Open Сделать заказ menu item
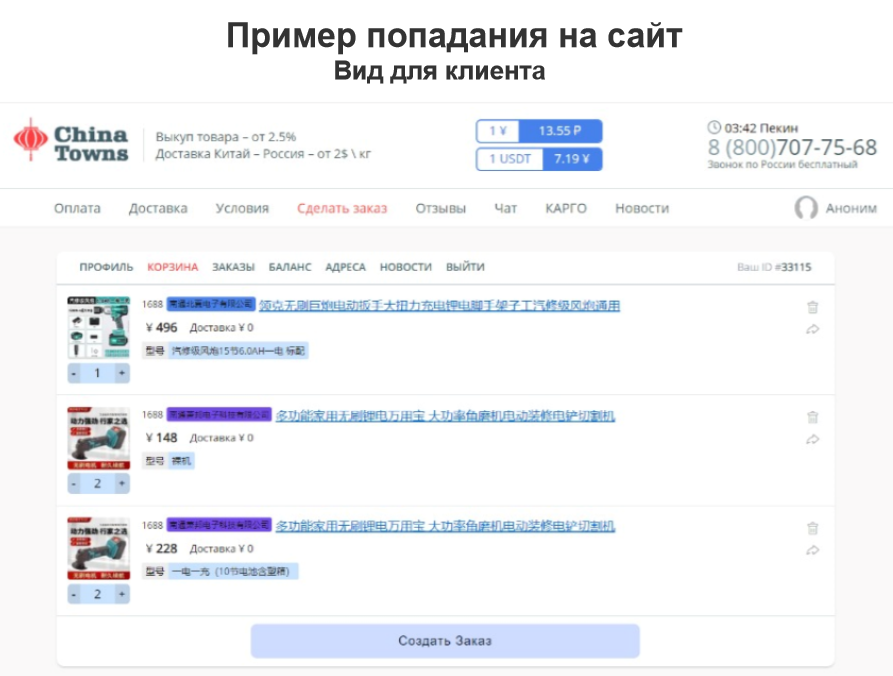Viewport: 893px width, 676px height. 342,207
